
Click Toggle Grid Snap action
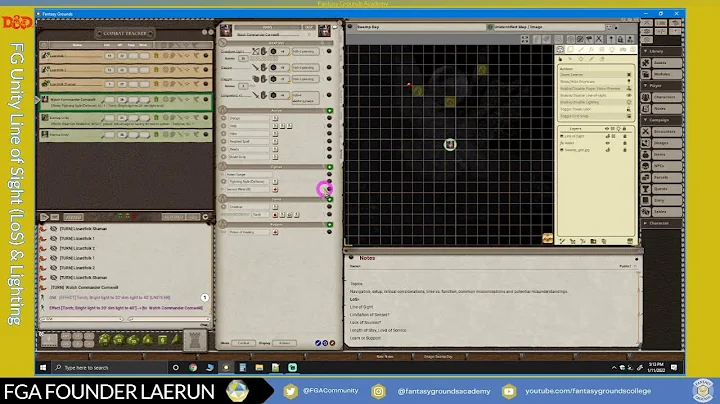pos(595,116)
